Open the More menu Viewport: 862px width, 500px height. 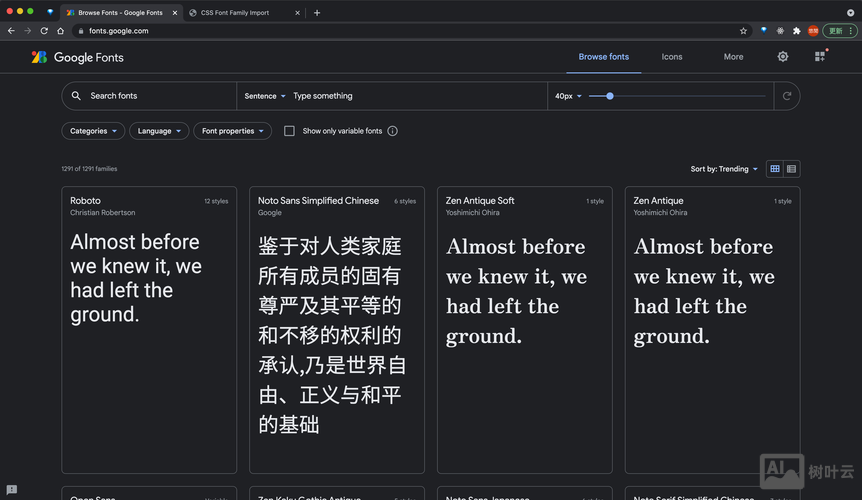(733, 57)
